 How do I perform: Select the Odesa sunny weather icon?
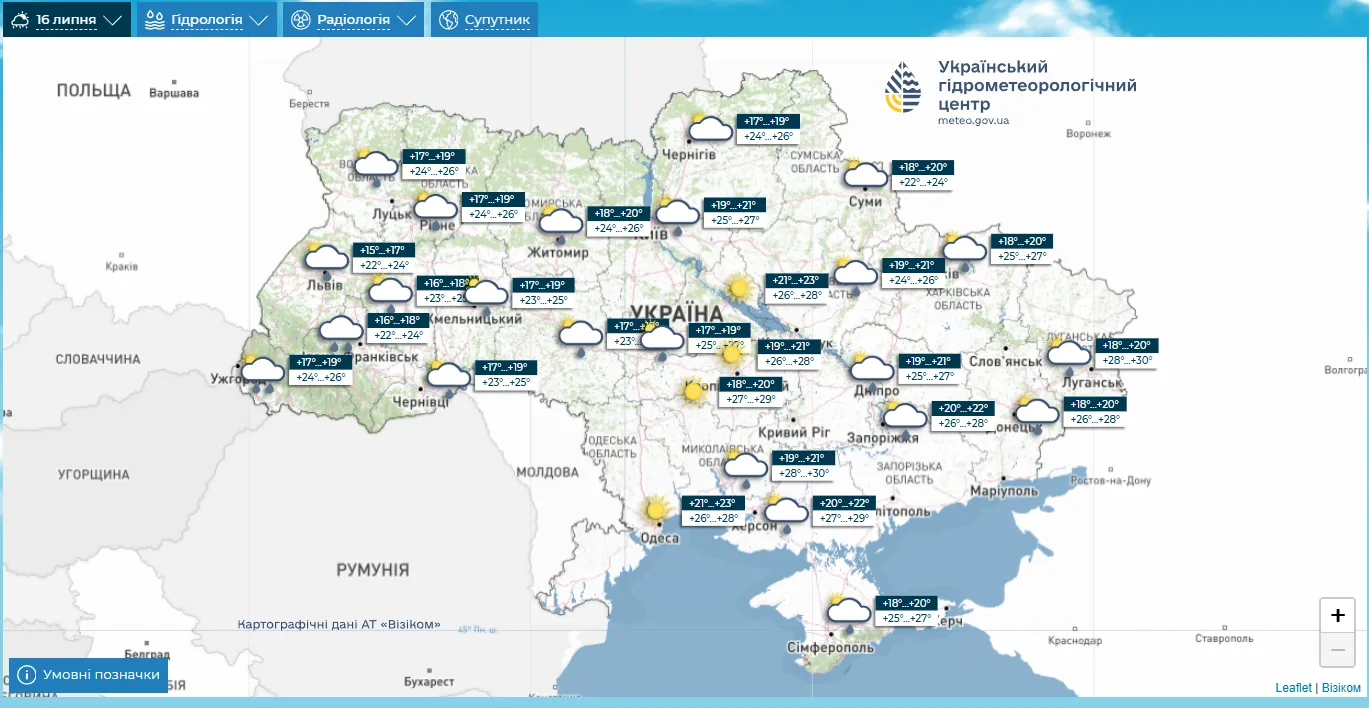click(x=656, y=511)
